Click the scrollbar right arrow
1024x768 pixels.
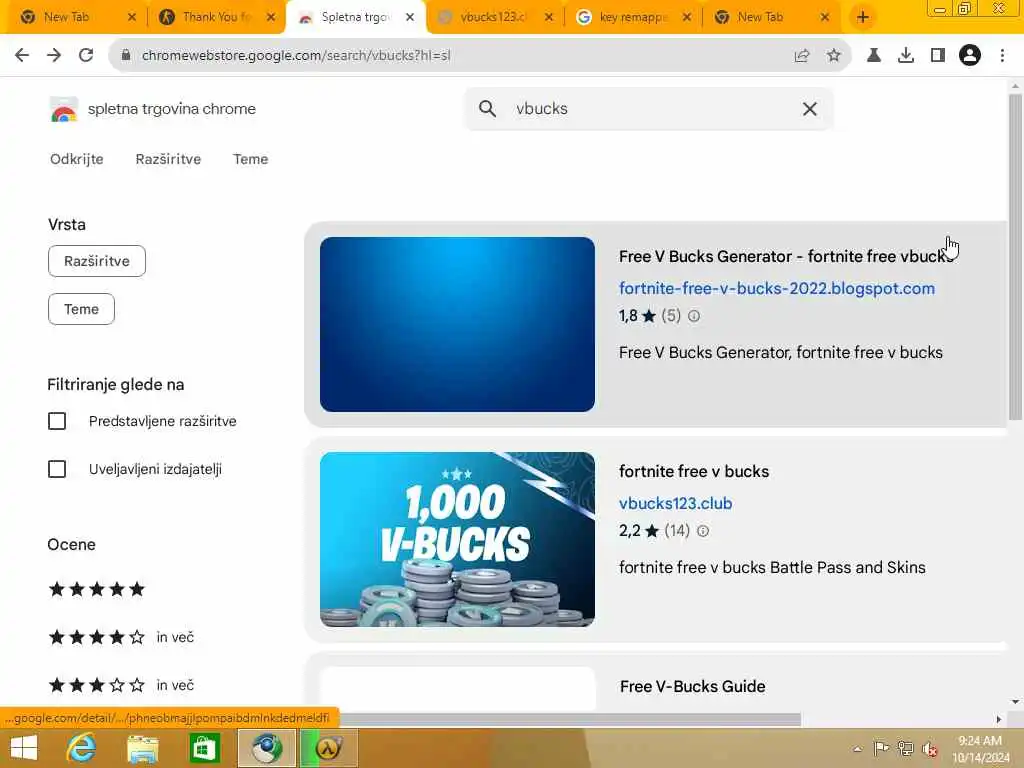pos(999,719)
